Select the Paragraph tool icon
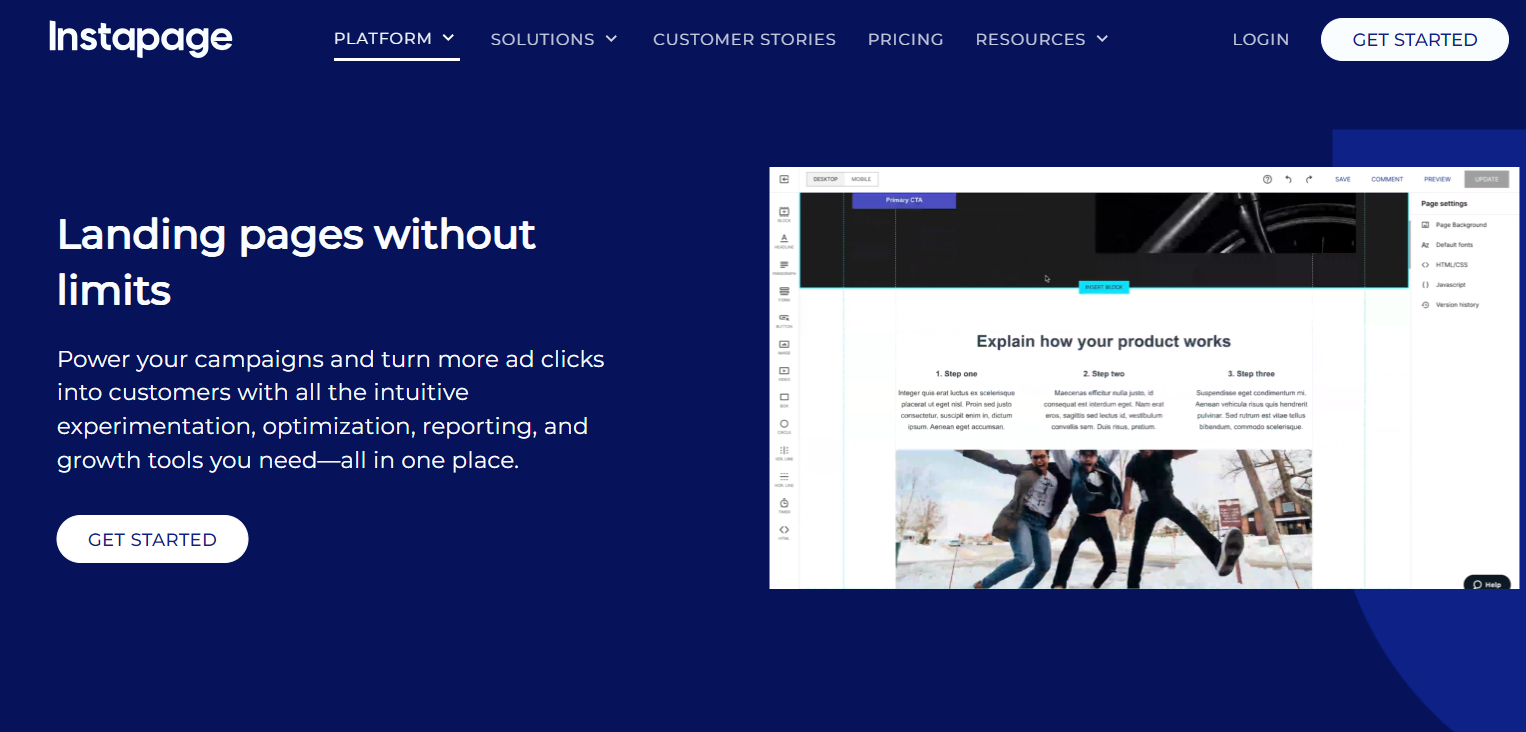The image size is (1526, 732). pyautogui.click(x=784, y=267)
